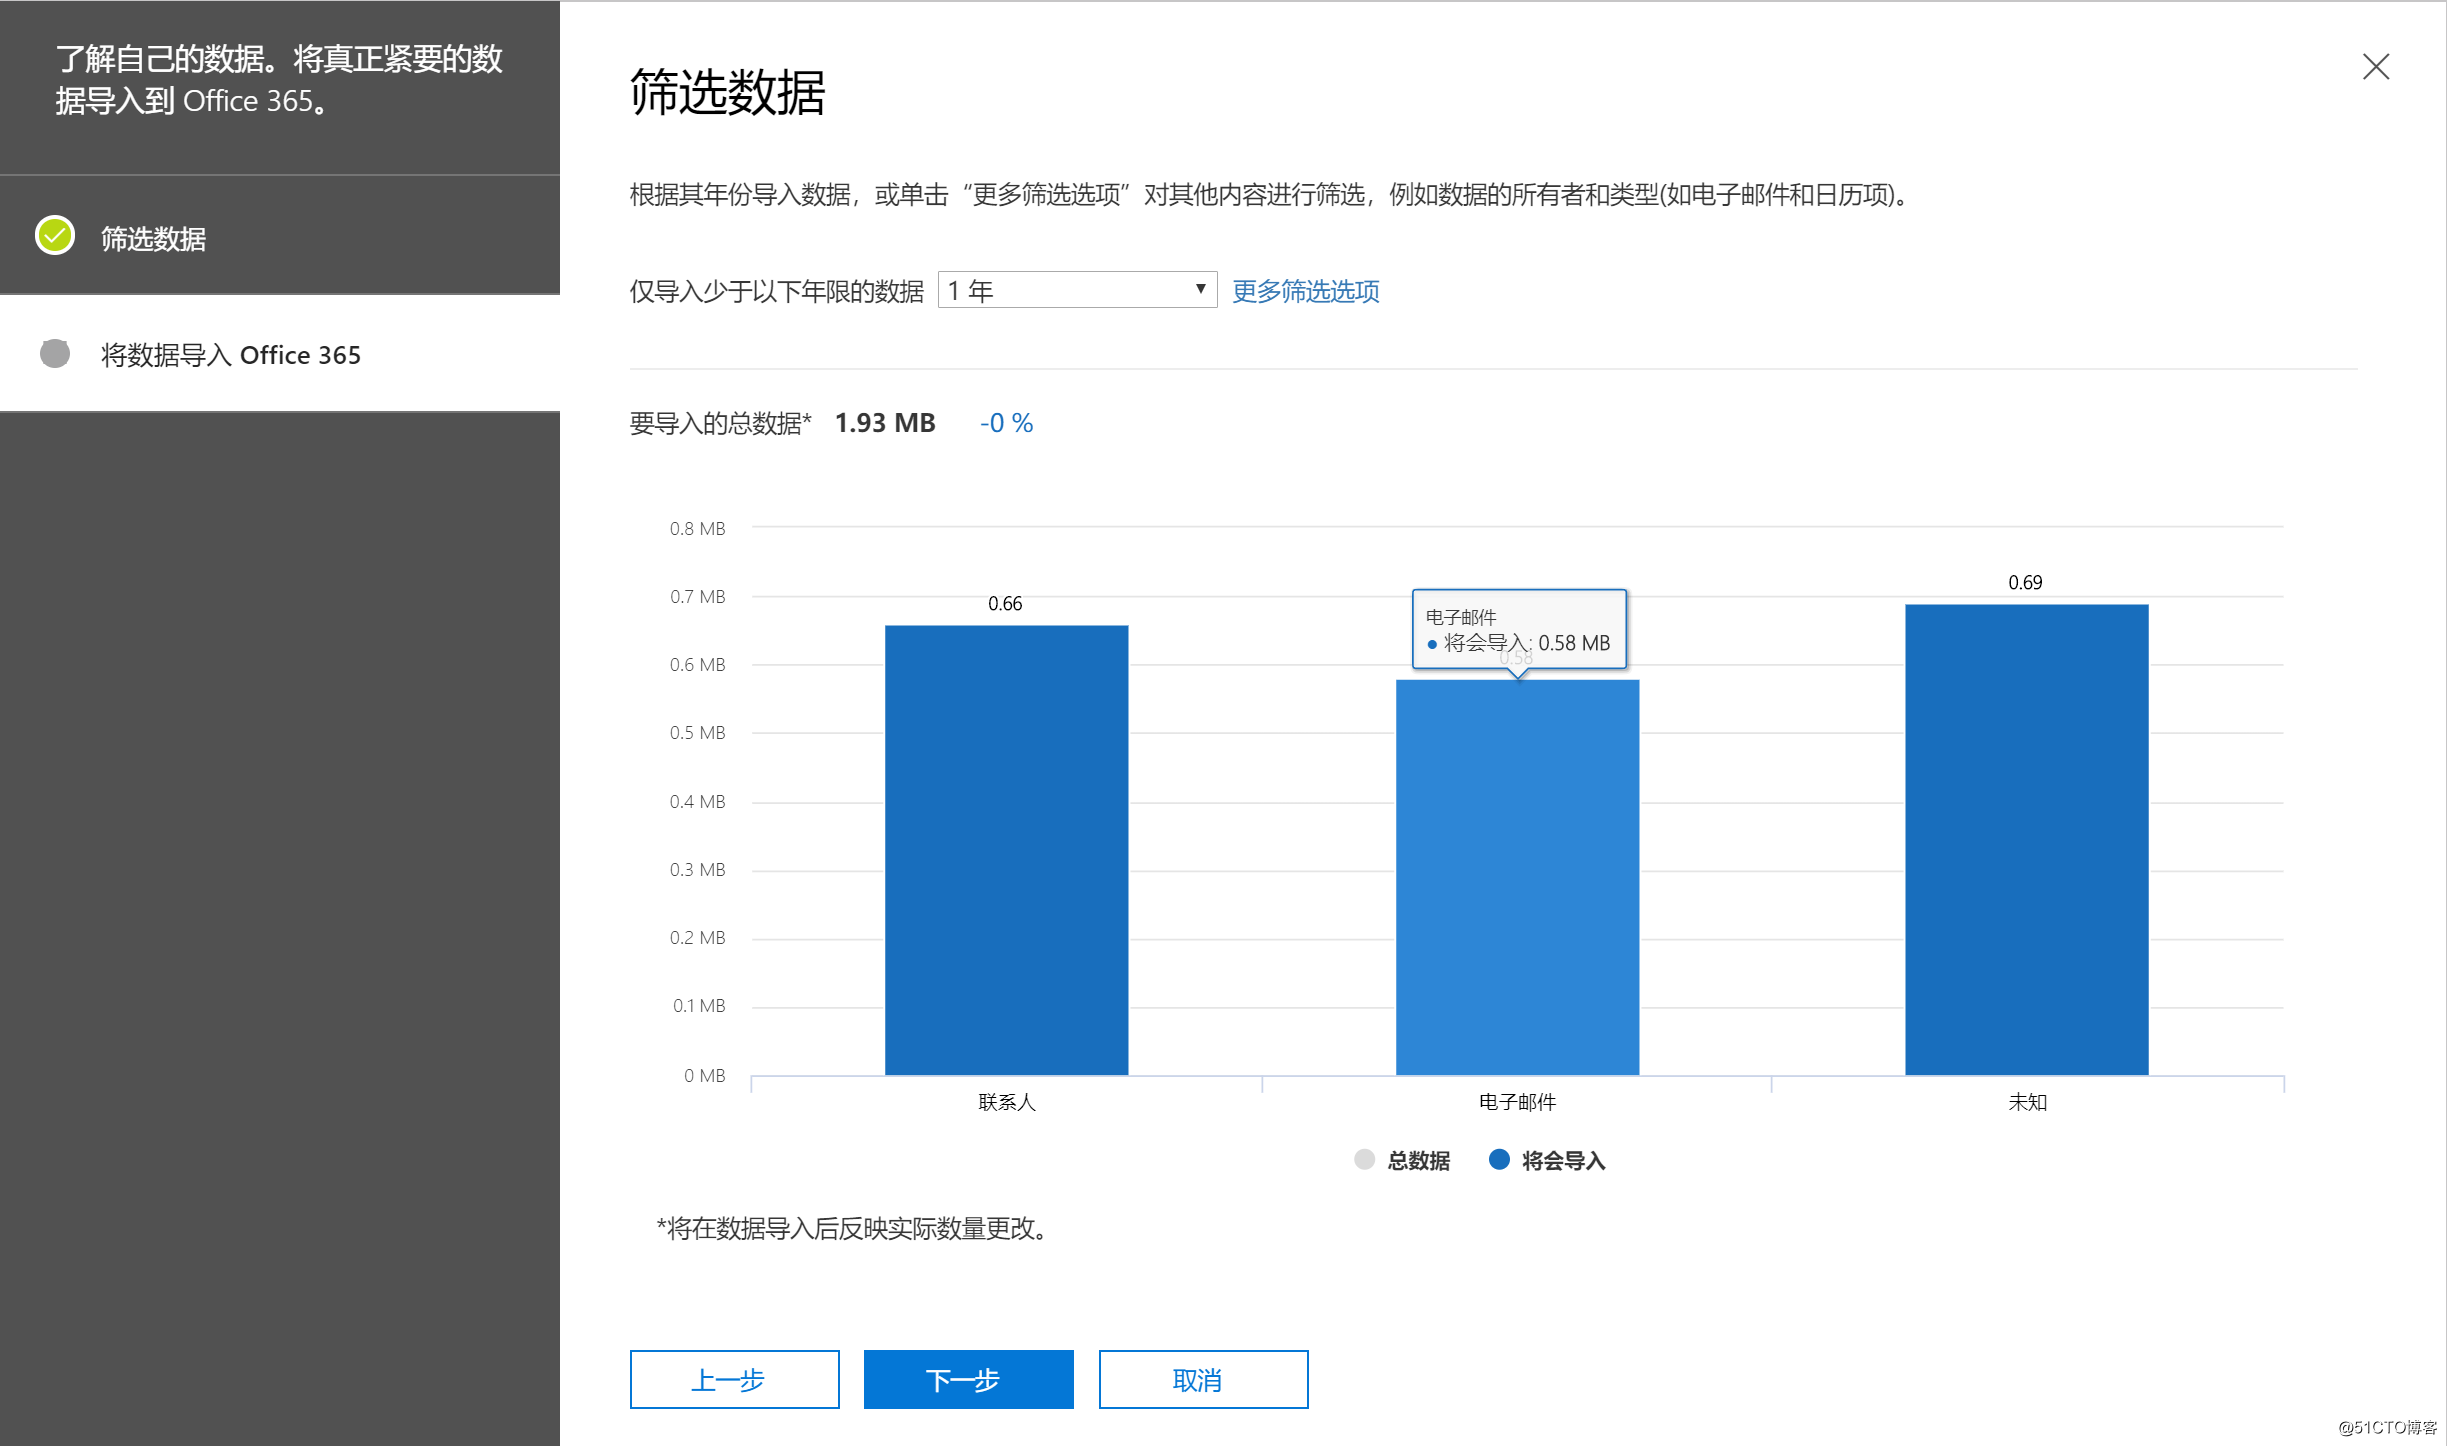Select the 将数据导入 Office 365 step
This screenshot has height=1446, width=2447.
280,354
